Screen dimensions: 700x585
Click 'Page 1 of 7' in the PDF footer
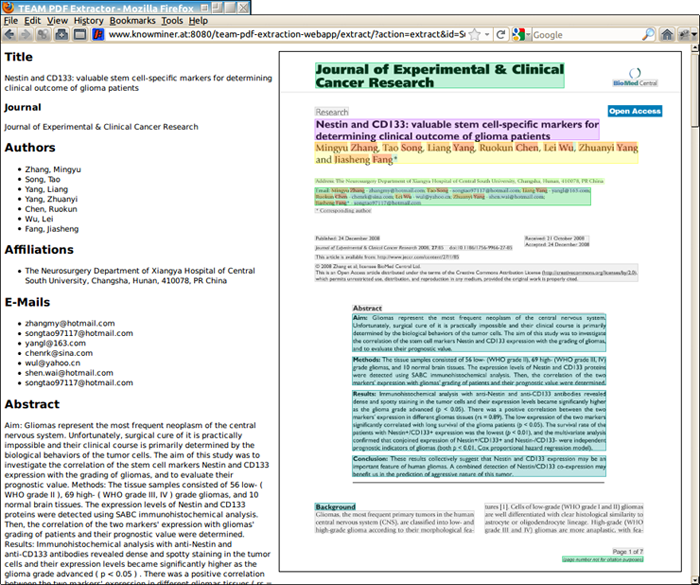[x=628, y=552]
